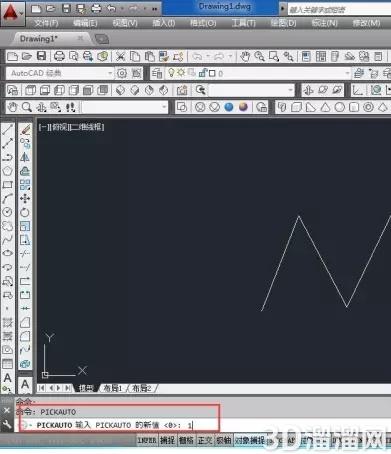
Task: Click the new drawing tab button
Action: (102, 39)
